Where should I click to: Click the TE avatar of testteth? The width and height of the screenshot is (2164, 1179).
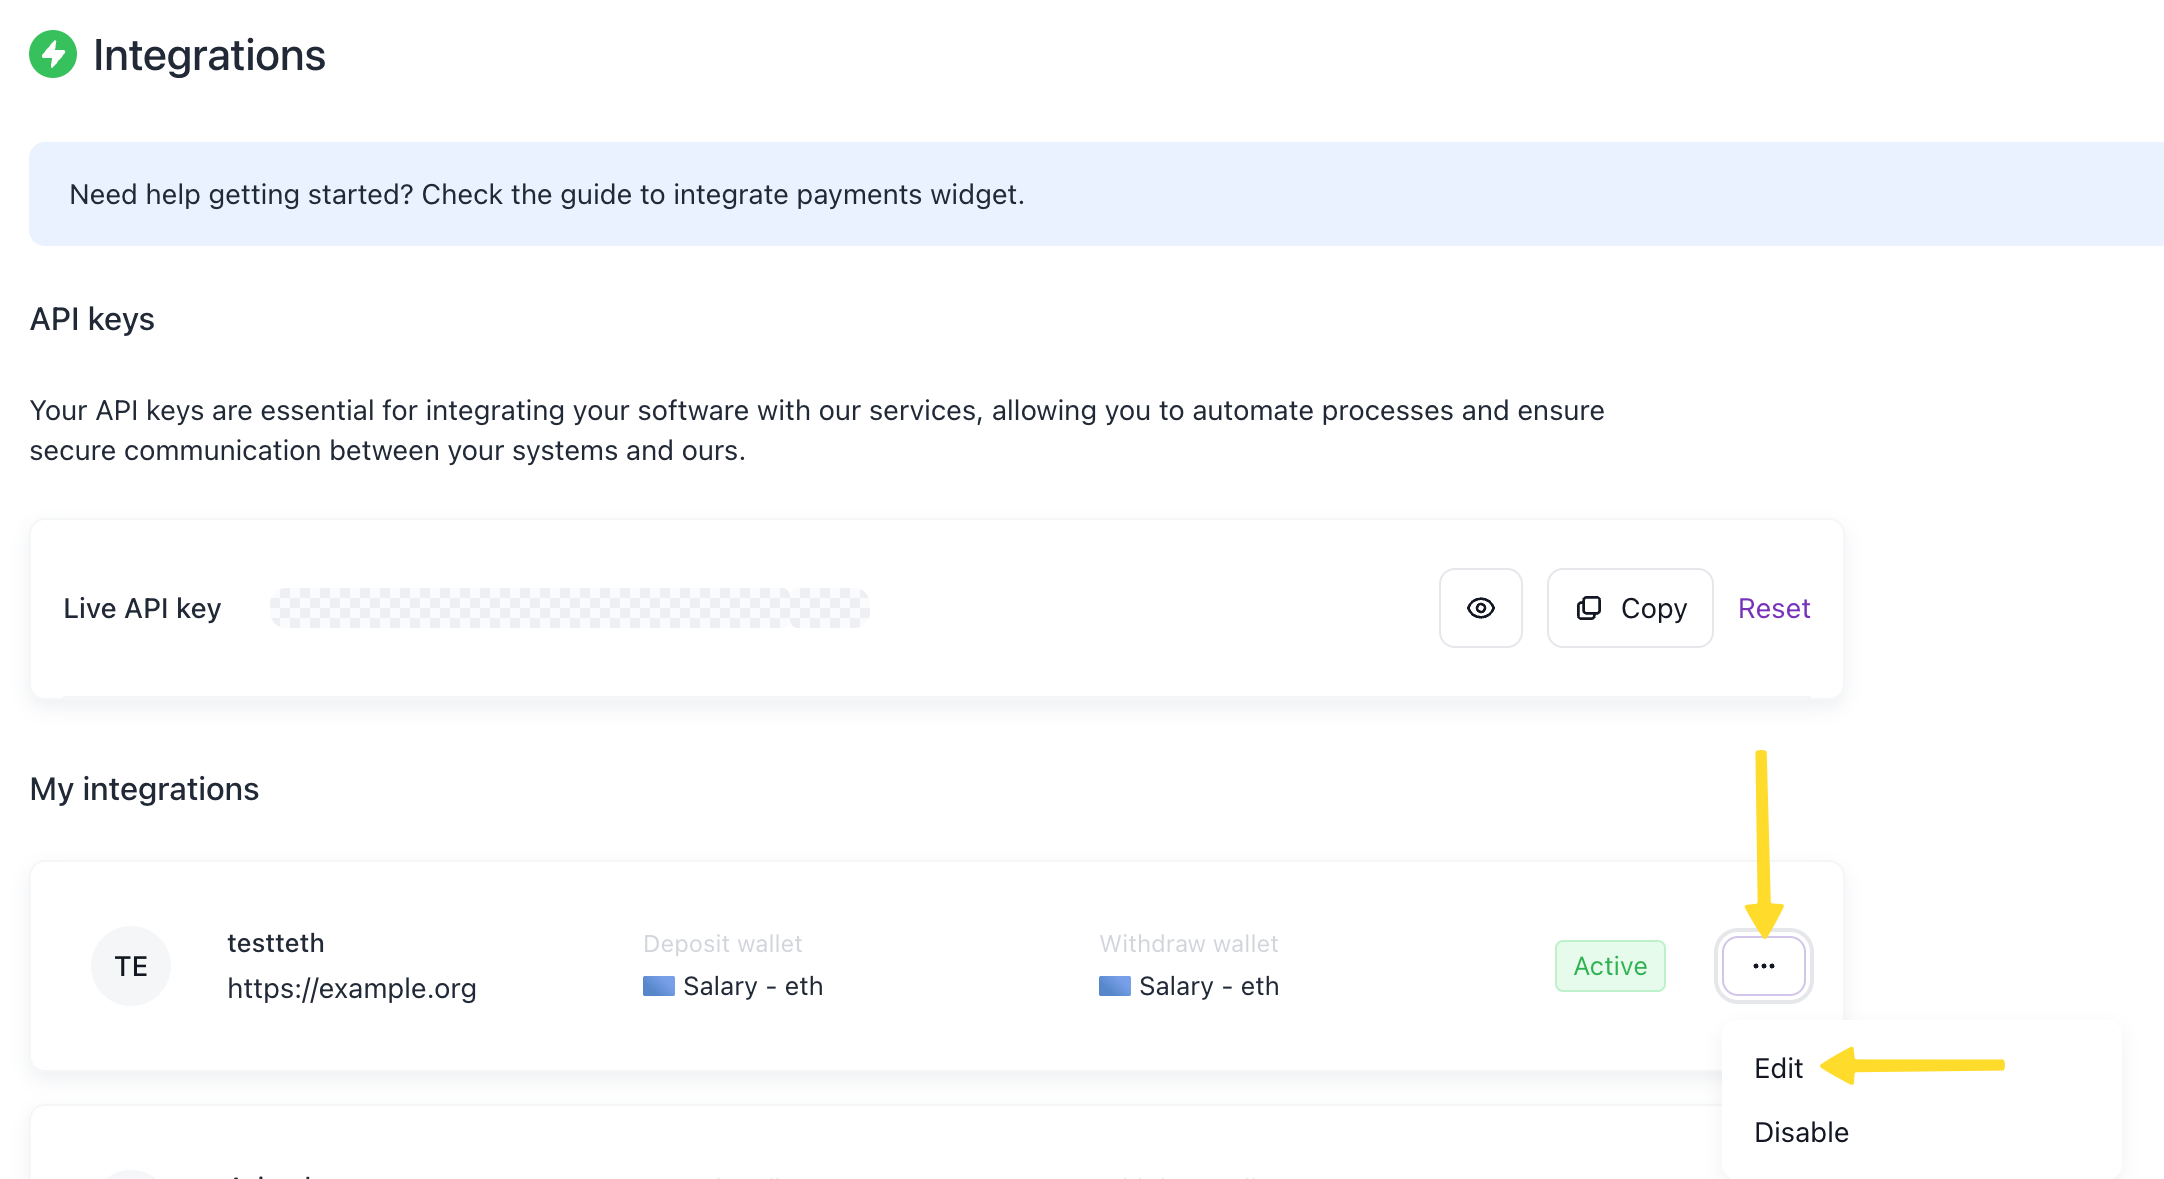coord(131,966)
